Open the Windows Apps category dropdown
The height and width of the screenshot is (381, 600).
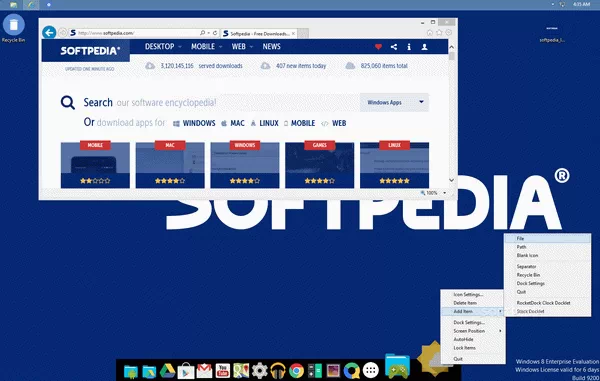click(395, 103)
